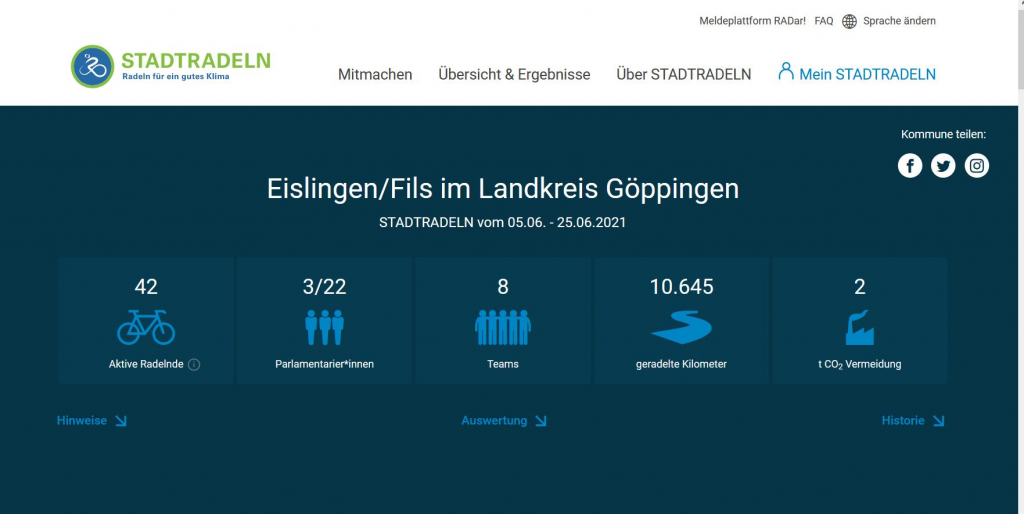Click the STADTRADELN bicycle logo

pos(93,67)
